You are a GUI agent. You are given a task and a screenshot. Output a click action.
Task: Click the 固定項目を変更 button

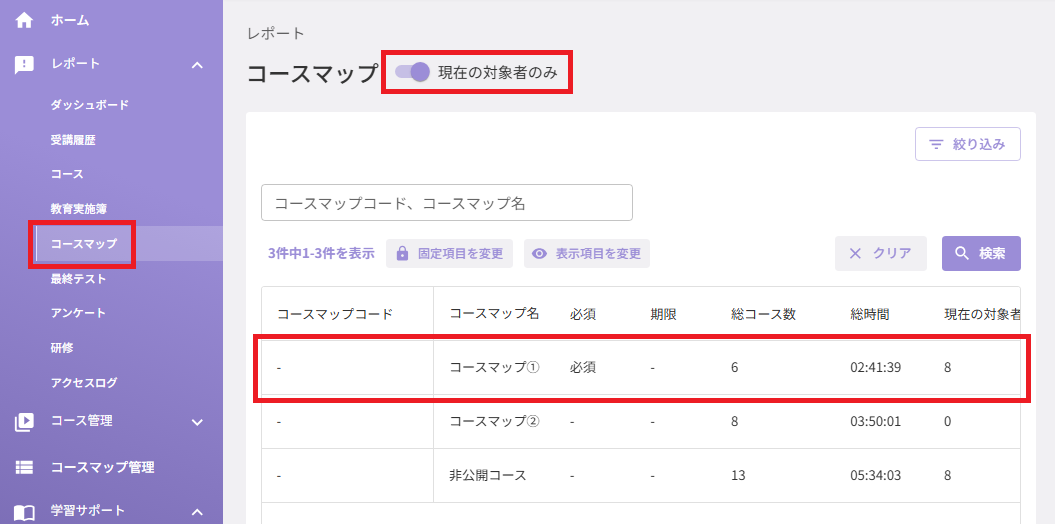(x=449, y=254)
